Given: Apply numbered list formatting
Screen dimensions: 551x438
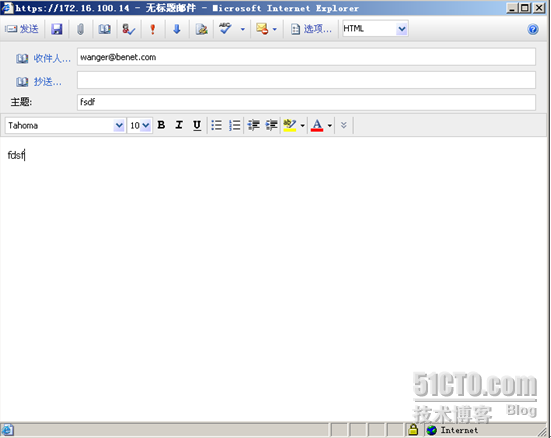Looking at the screenshot, I should pos(235,125).
